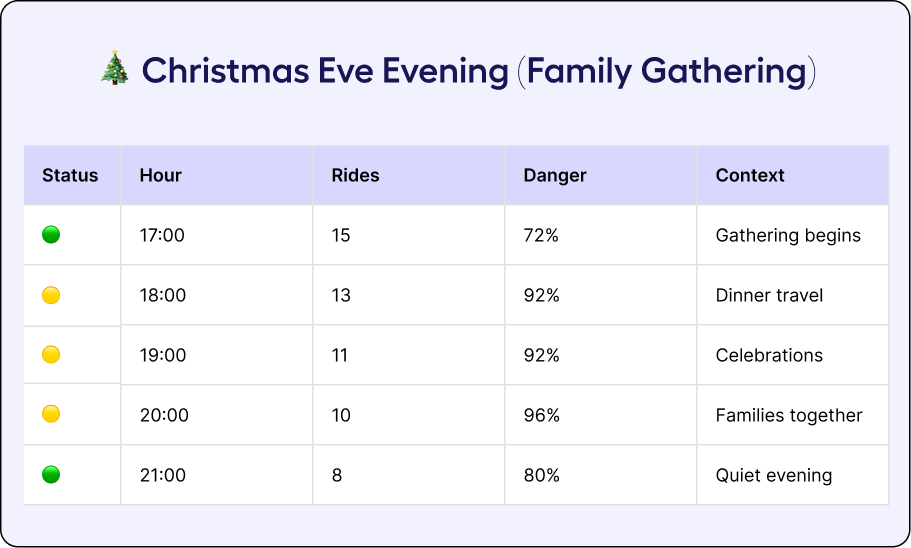Select the Gathering begins context cell
The width and height of the screenshot is (911, 548).
788,235
